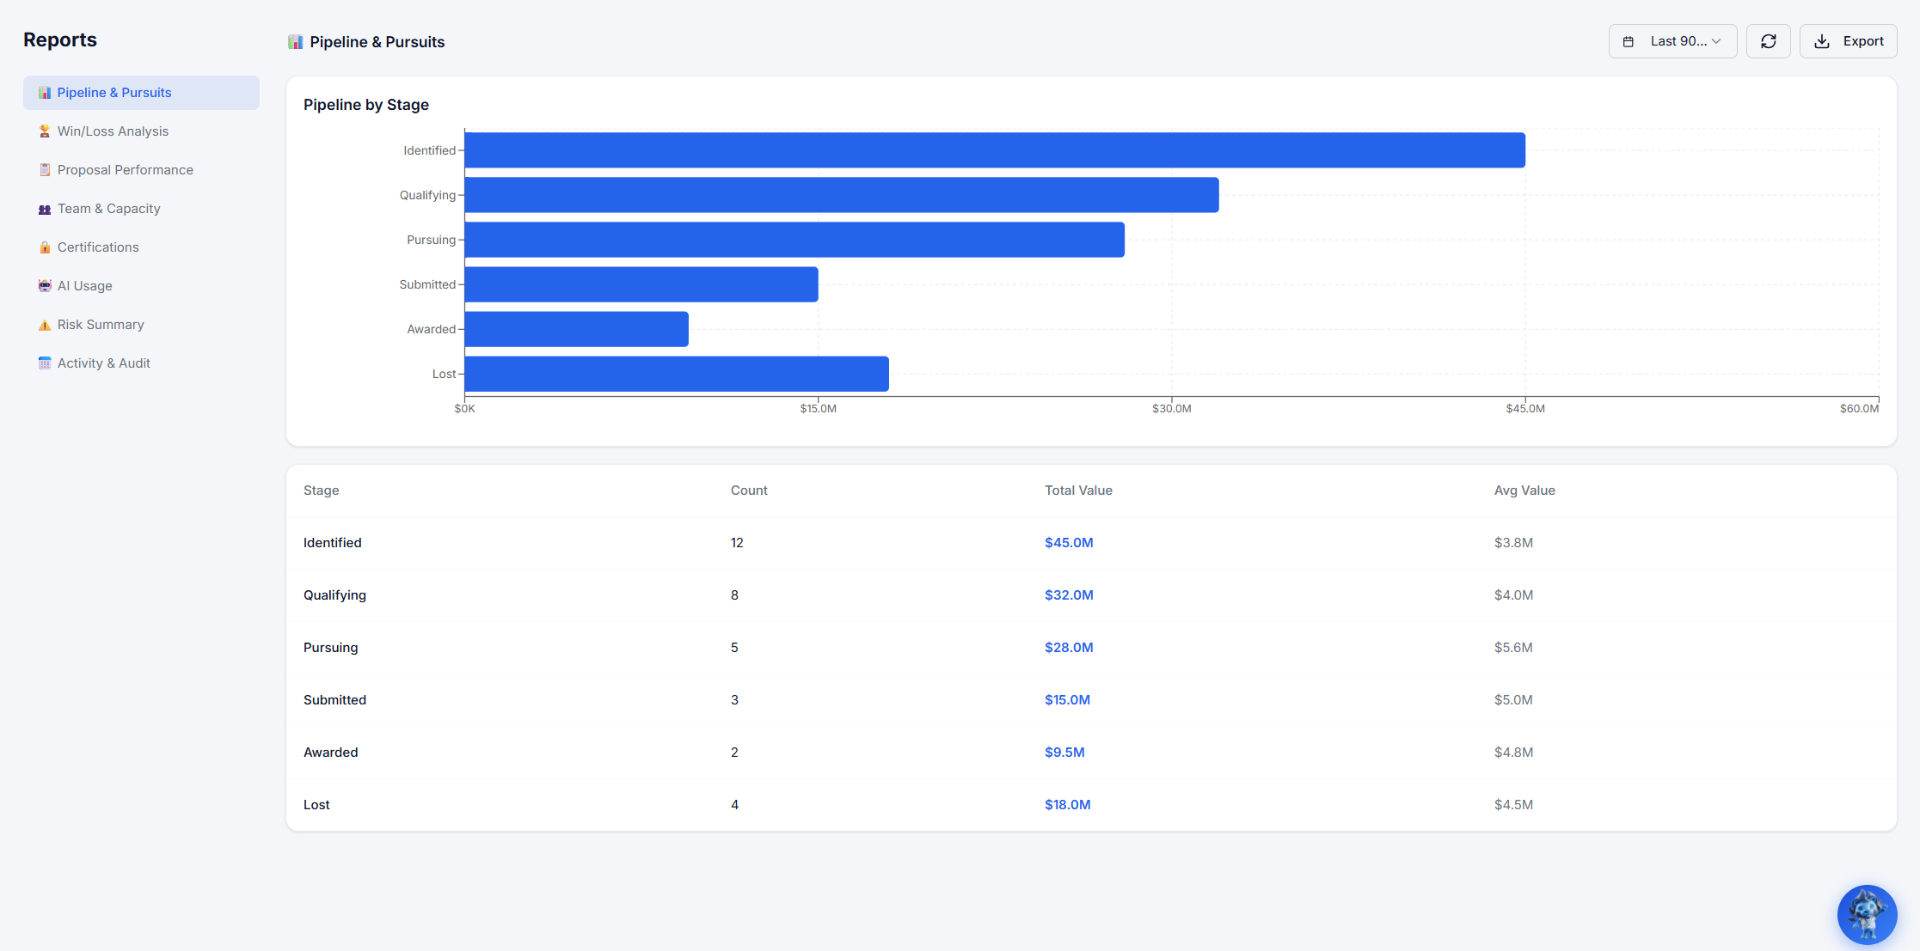Click the Count column header
The height and width of the screenshot is (951, 1920).
749,491
